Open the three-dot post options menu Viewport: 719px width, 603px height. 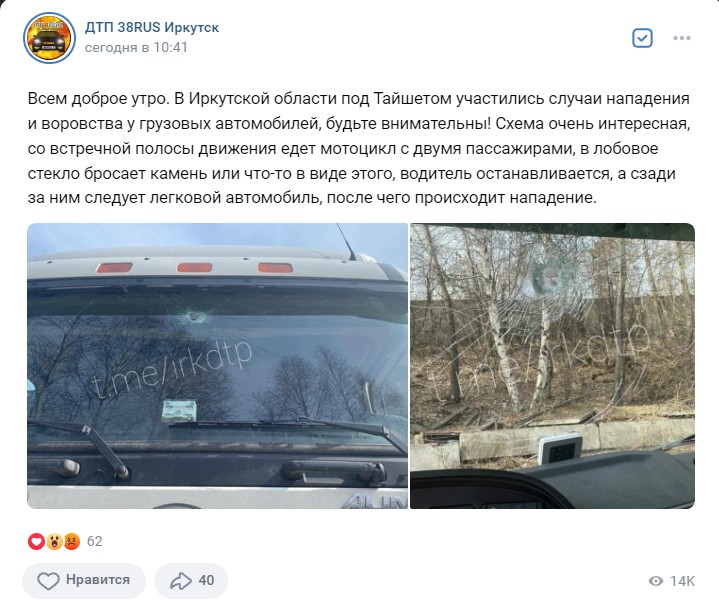682,38
